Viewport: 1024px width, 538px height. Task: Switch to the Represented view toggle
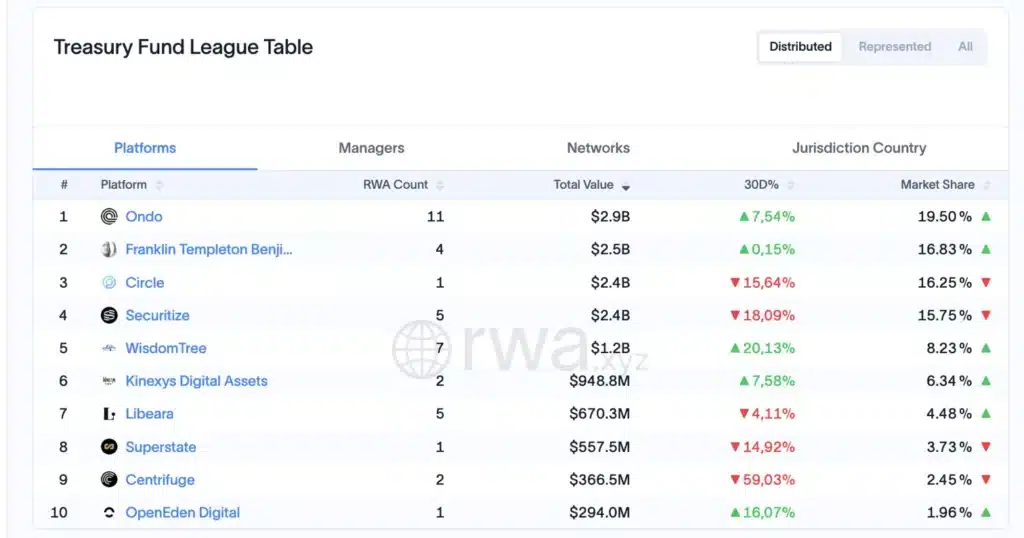tap(895, 47)
